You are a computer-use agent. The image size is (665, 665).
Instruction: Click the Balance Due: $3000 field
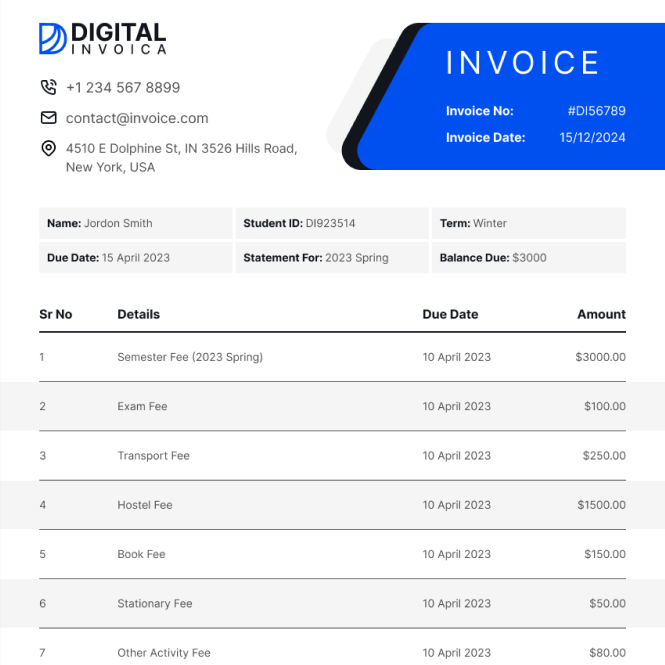pyautogui.click(x=529, y=257)
